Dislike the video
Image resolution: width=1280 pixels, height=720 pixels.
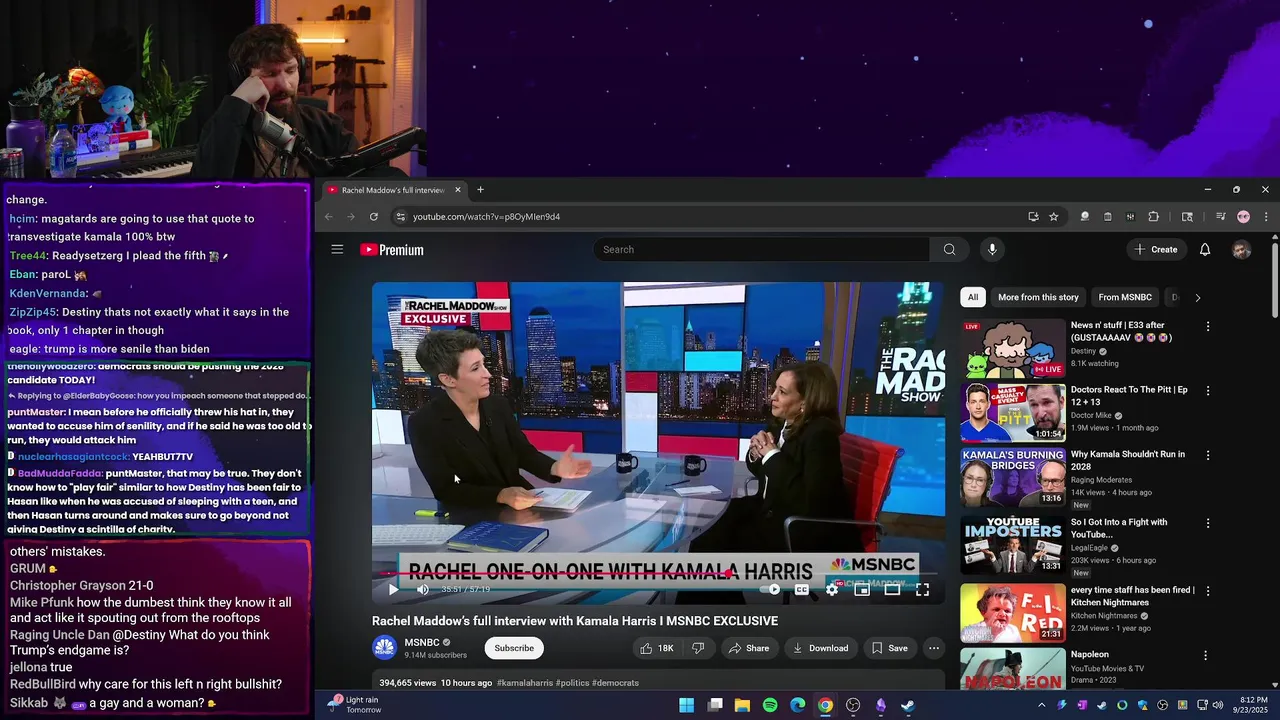(698, 648)
